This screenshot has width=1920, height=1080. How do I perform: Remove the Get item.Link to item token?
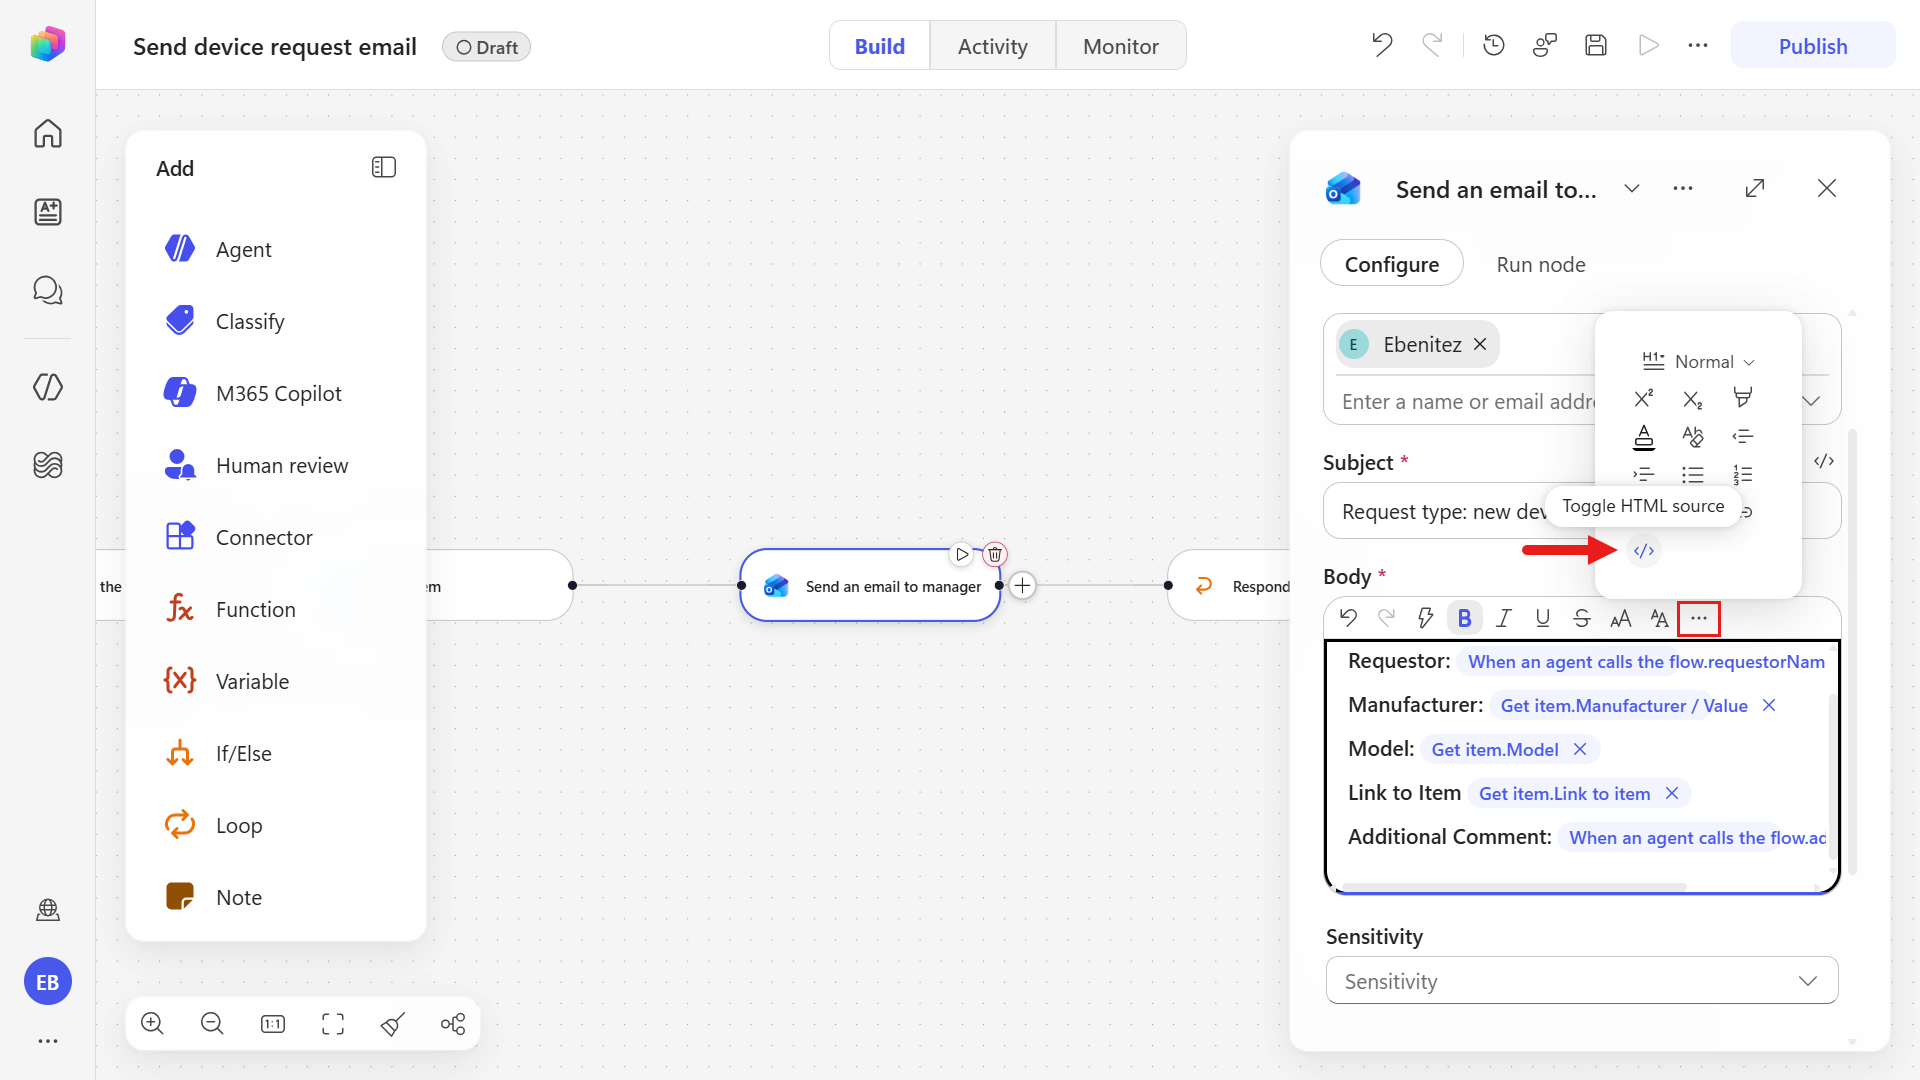(1672, 794)
